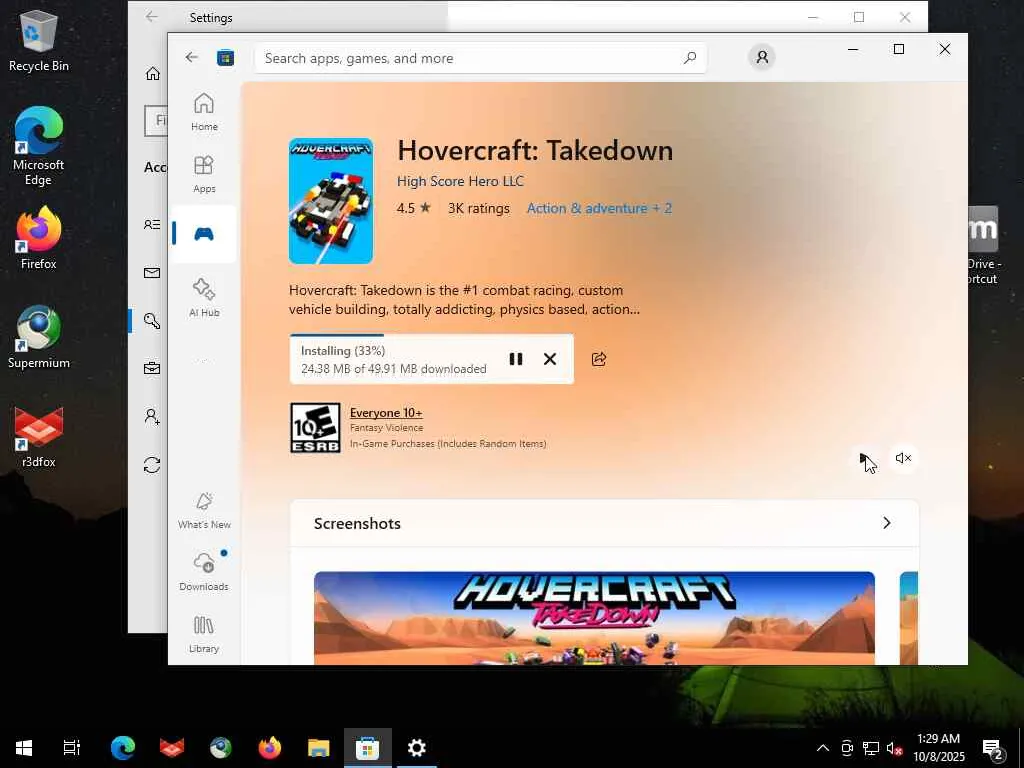The width and height of the screenshot is (1024, 768).
Task: Open the user profile account icon
Action: [762, 57]
